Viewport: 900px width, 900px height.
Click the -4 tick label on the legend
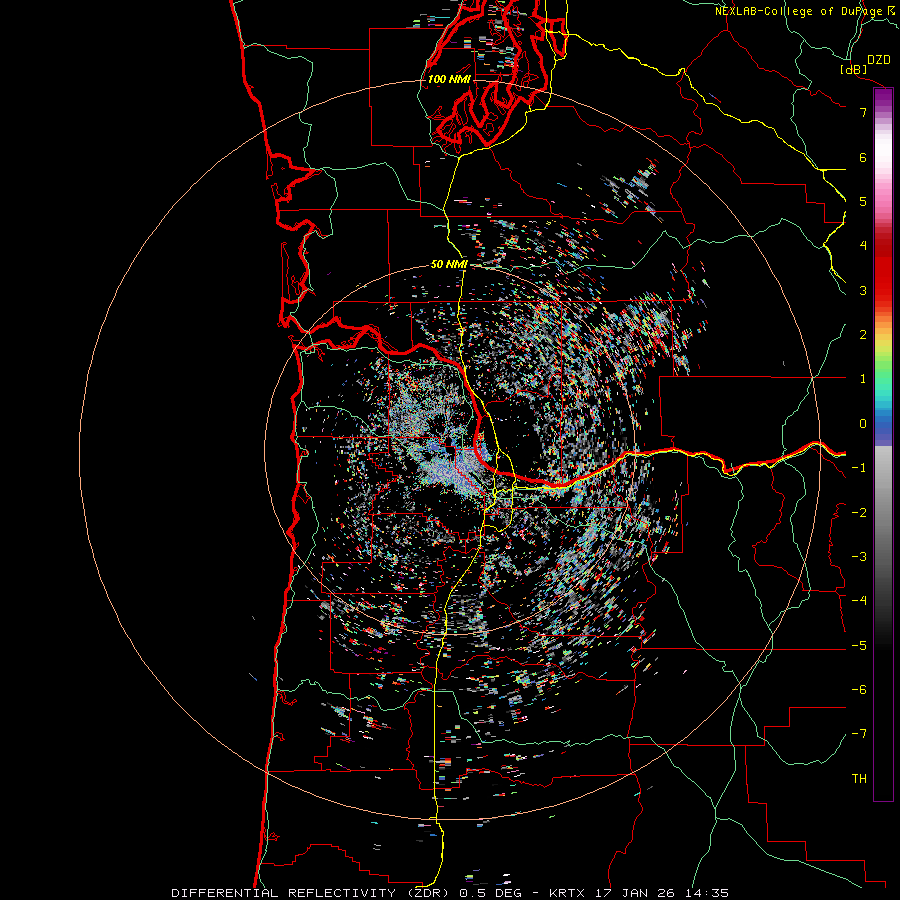[859, 600]
